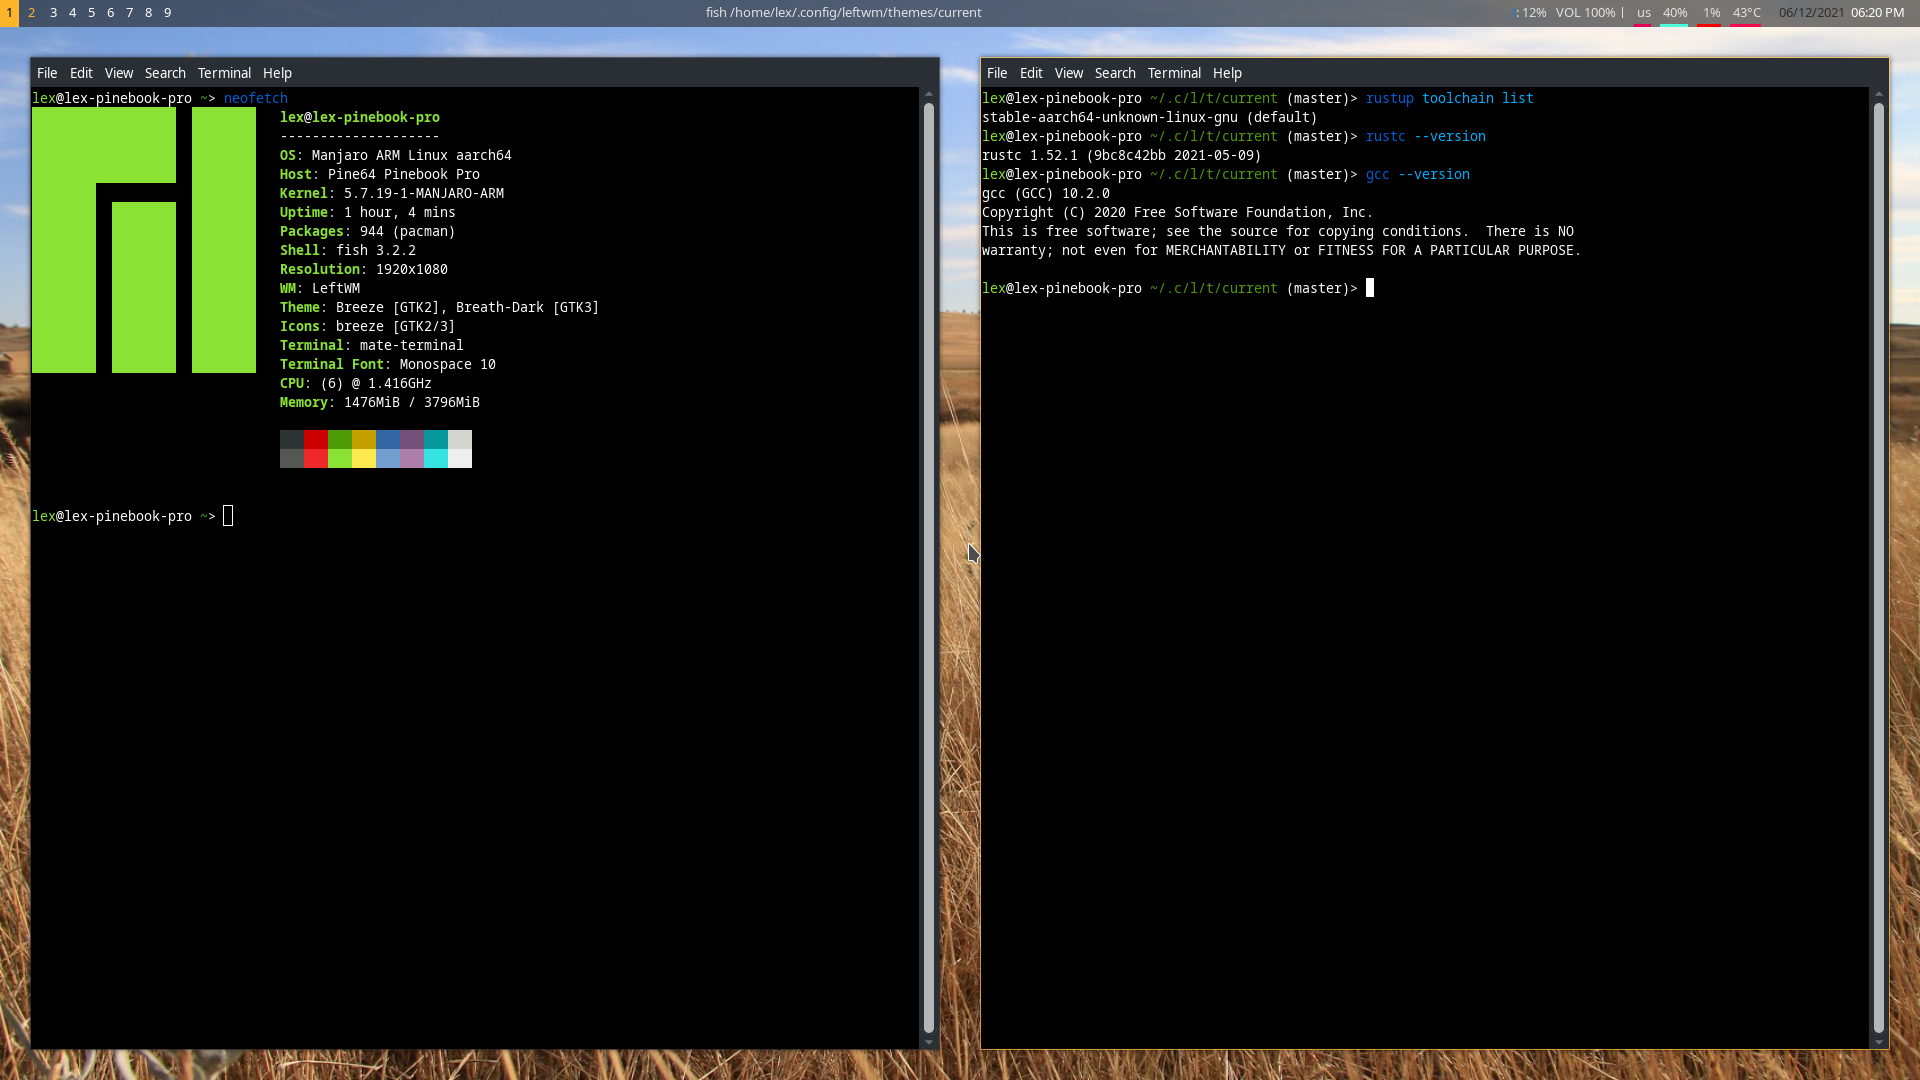Viewport: 1920px width, 1080px height.
Task: Open Edit menu in right terminal
Action: pyautogui.click(x=1031, y=73)
